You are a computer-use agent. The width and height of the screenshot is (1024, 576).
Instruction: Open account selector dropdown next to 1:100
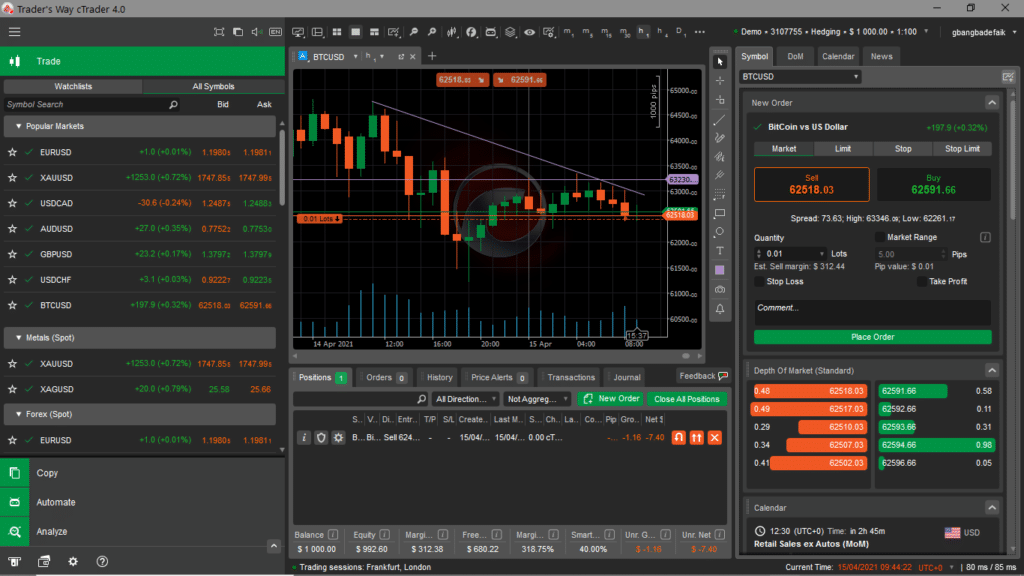pos(926,31)
